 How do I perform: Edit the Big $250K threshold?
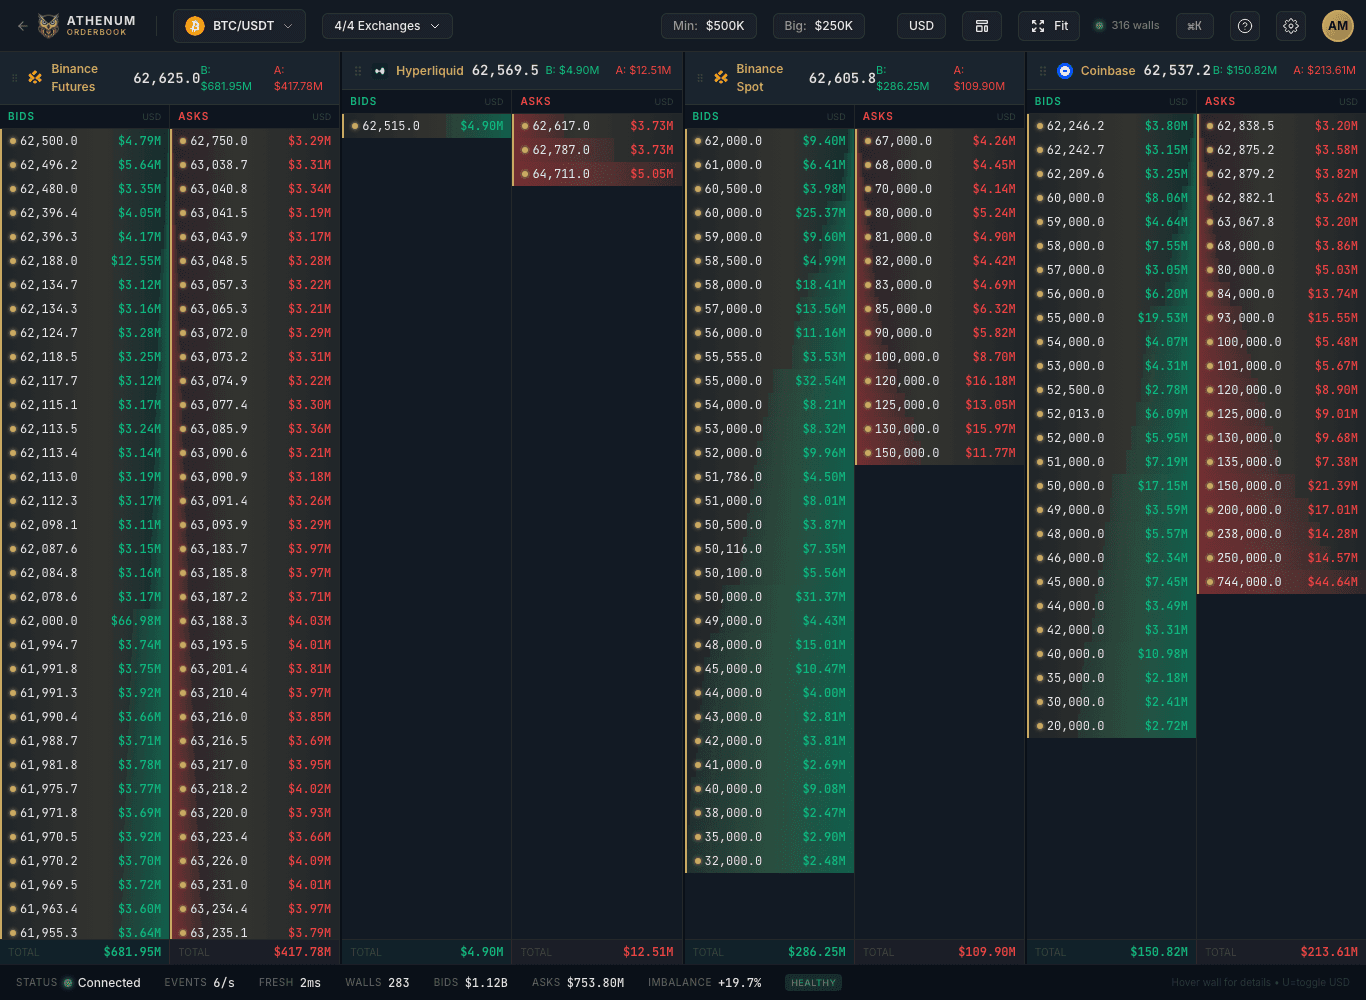(819, 26)
